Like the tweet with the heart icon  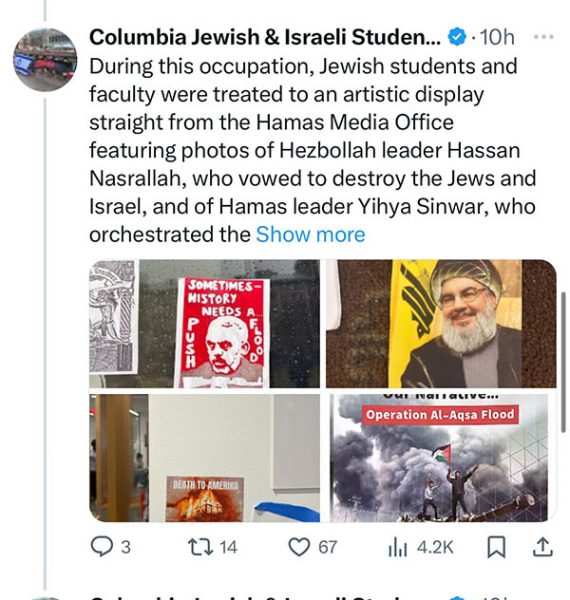point(299,547)
